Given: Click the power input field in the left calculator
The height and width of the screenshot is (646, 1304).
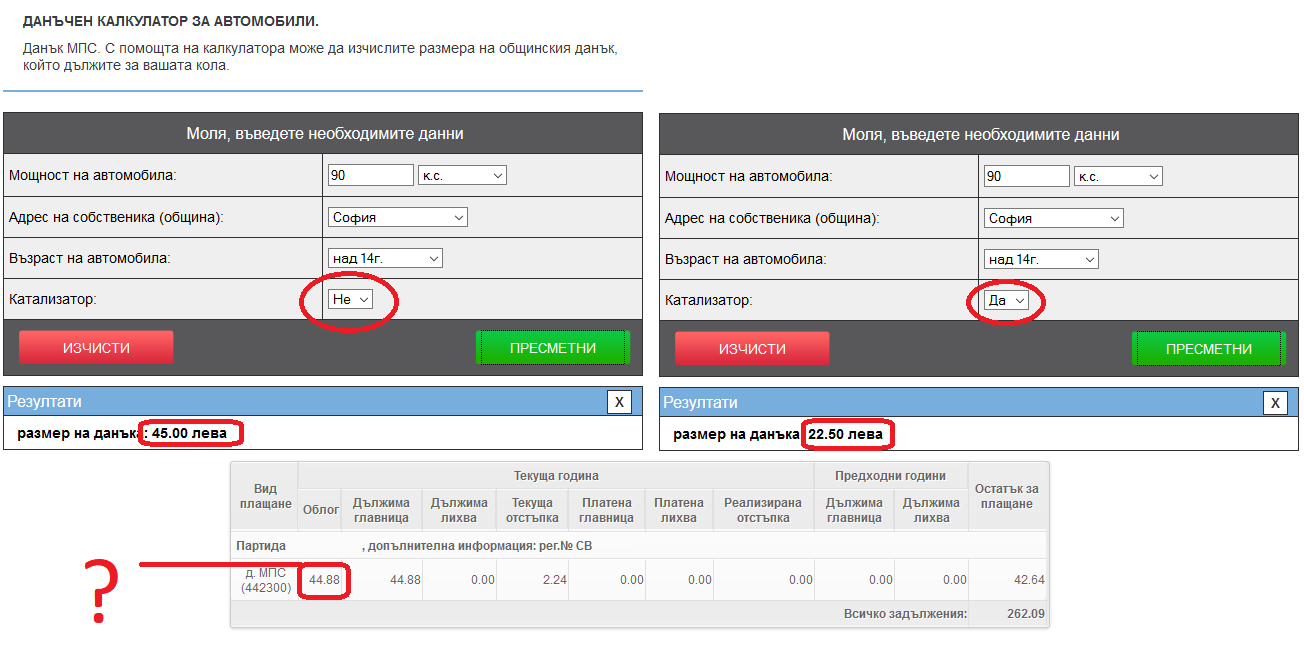Looking at the screenshot, I should 370,176.
